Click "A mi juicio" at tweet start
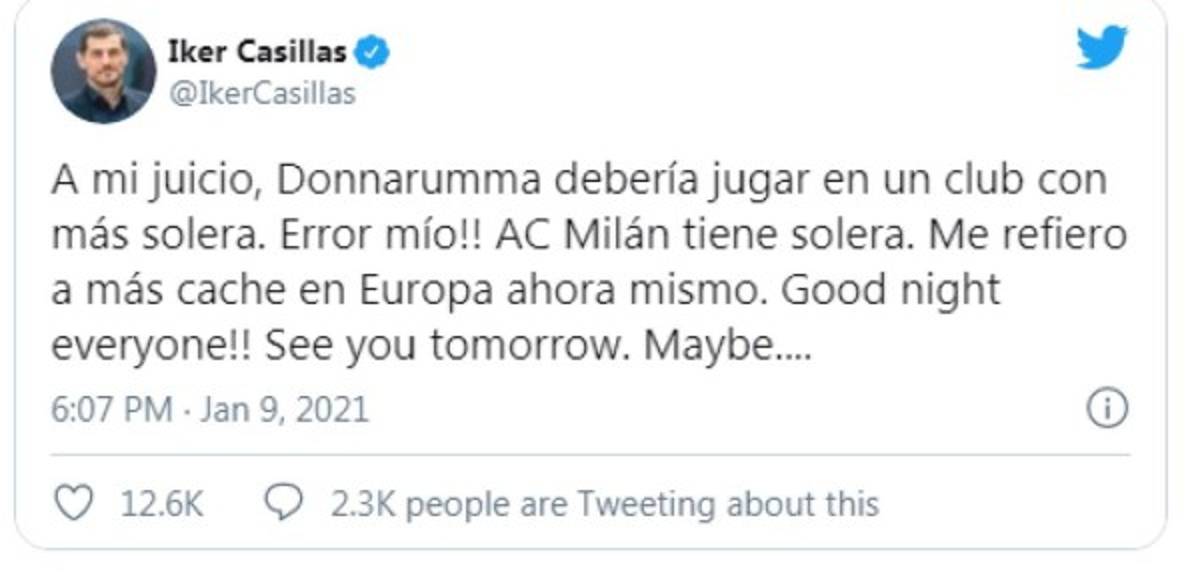Image resolution: width=1200 pixels, height=578 pixels. (x=150, y=181)
